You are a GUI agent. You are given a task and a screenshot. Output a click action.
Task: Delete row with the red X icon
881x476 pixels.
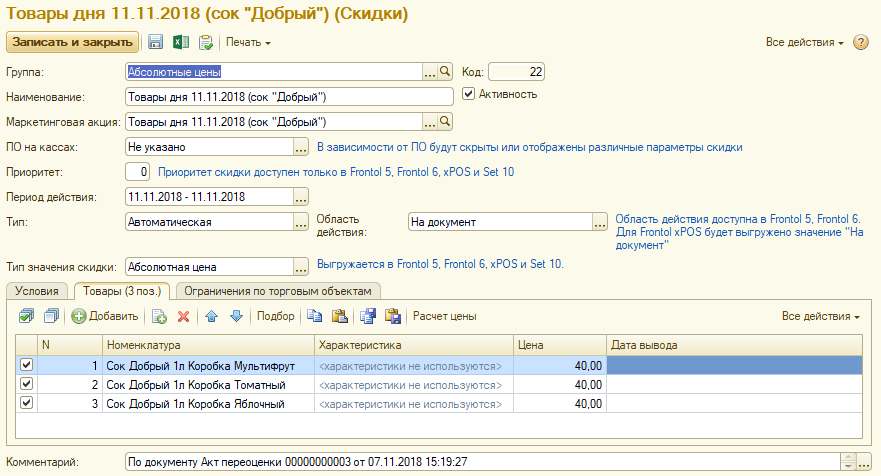[183, 316]
